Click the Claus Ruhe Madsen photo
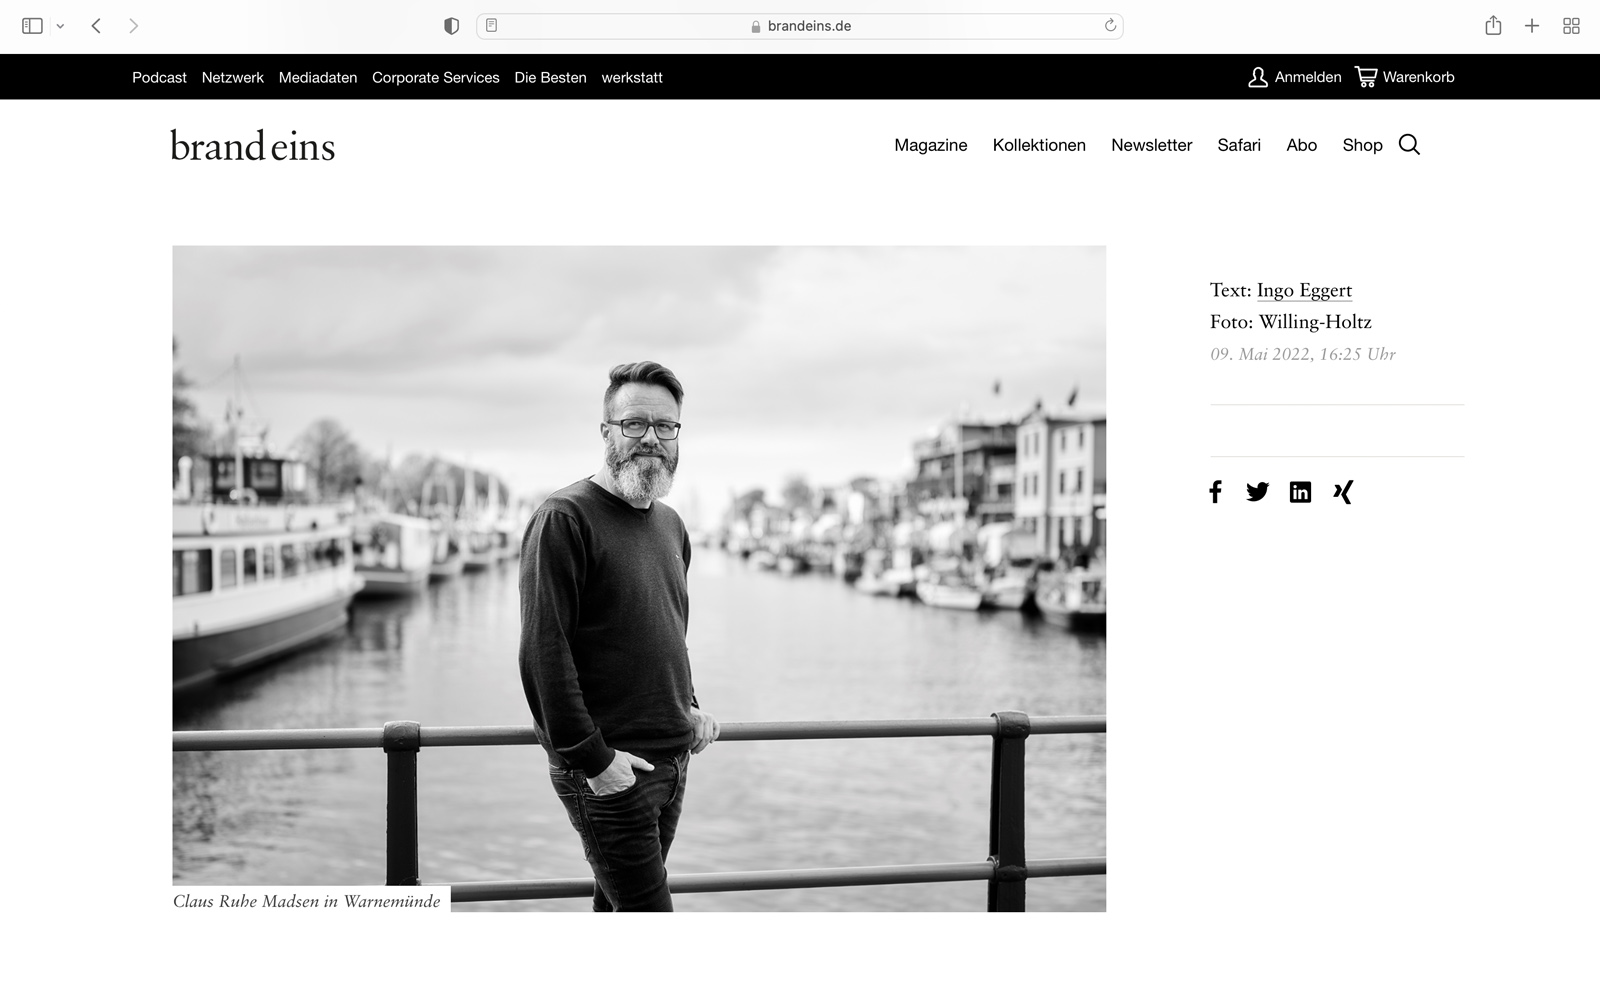This screenshot has width=1600, height=999. 639,578
